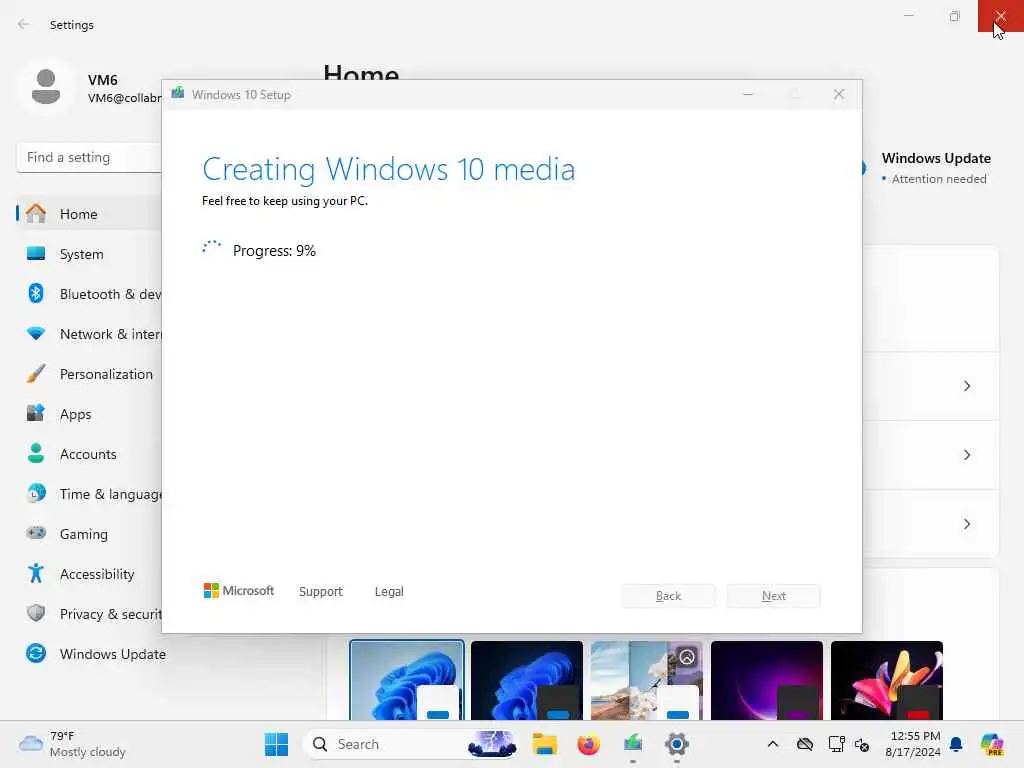Open Network & internet settings
Image resolution: width=1024 pixels, height=768 pixels.
point(89,334)
